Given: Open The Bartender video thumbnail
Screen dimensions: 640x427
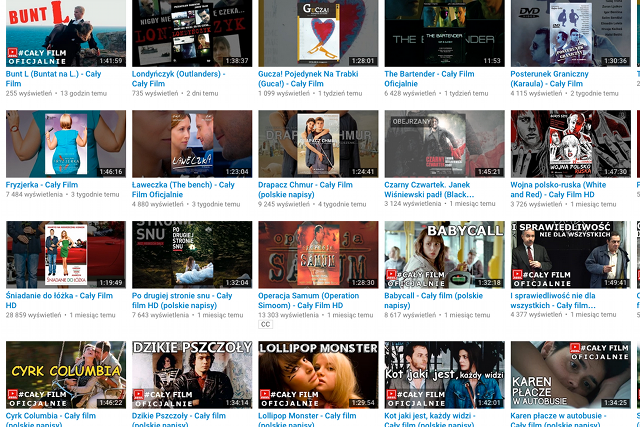Looking at the screenshot, I should (x=444, y=33).
